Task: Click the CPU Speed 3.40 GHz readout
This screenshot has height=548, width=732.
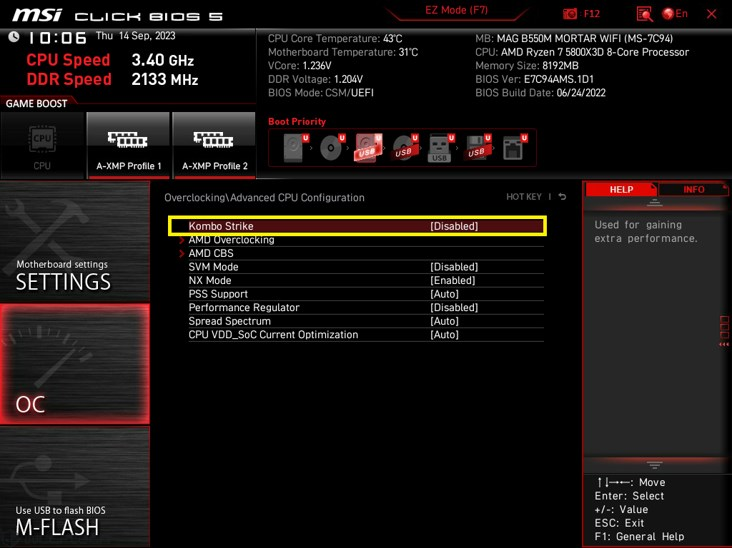Action: pyautogui.click(x=110, y=60)
